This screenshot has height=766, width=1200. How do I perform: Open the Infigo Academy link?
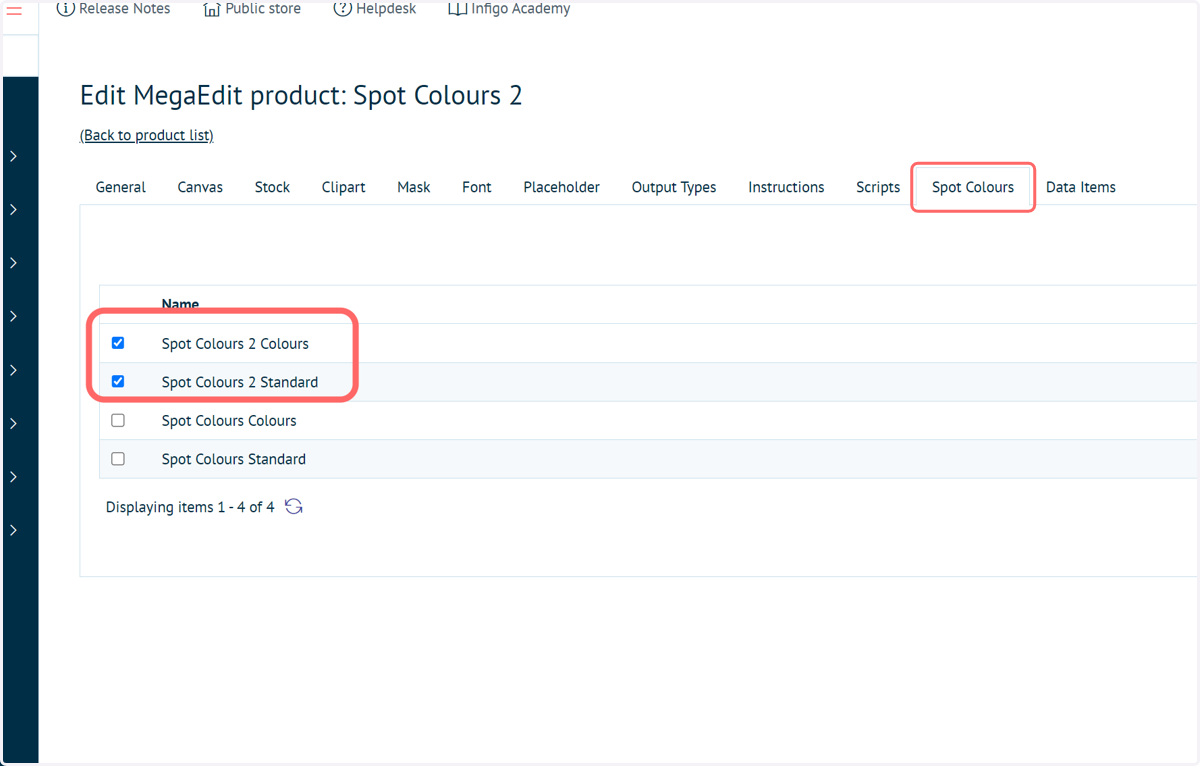pyautogui.click(x=521, y=9)
